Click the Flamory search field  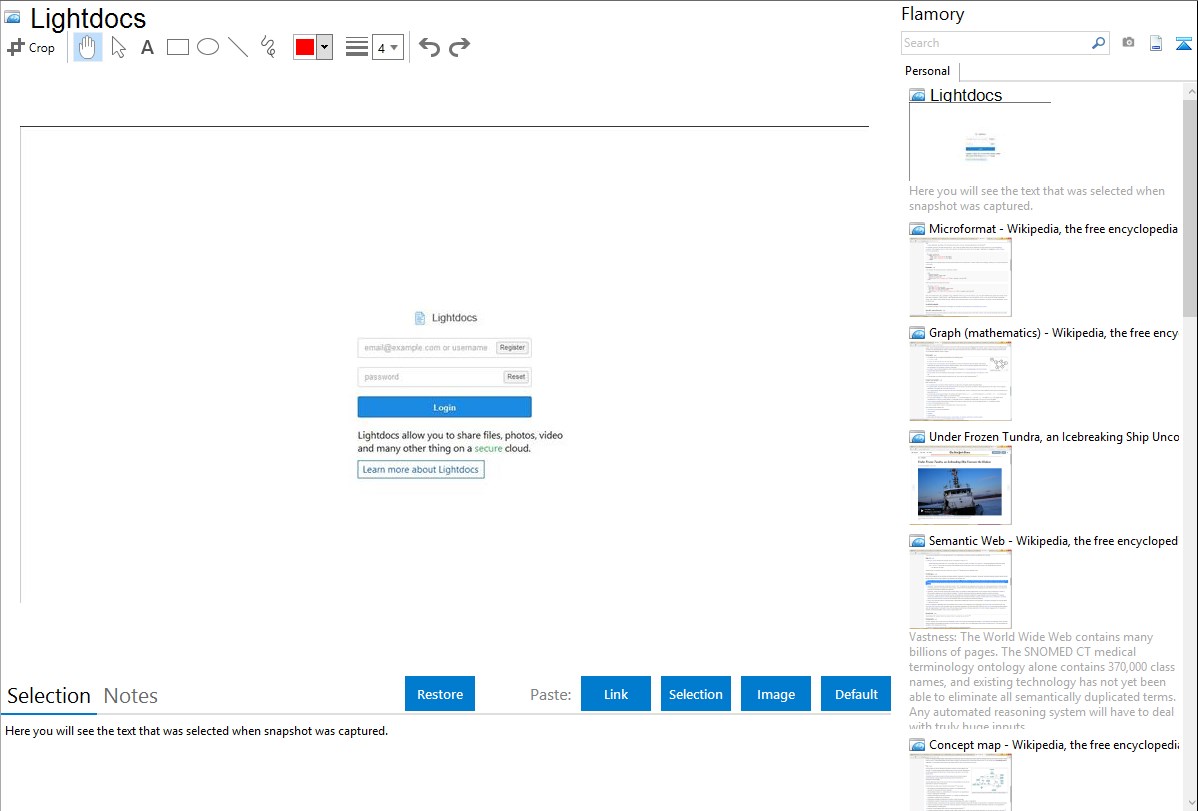tap(996, 43)
